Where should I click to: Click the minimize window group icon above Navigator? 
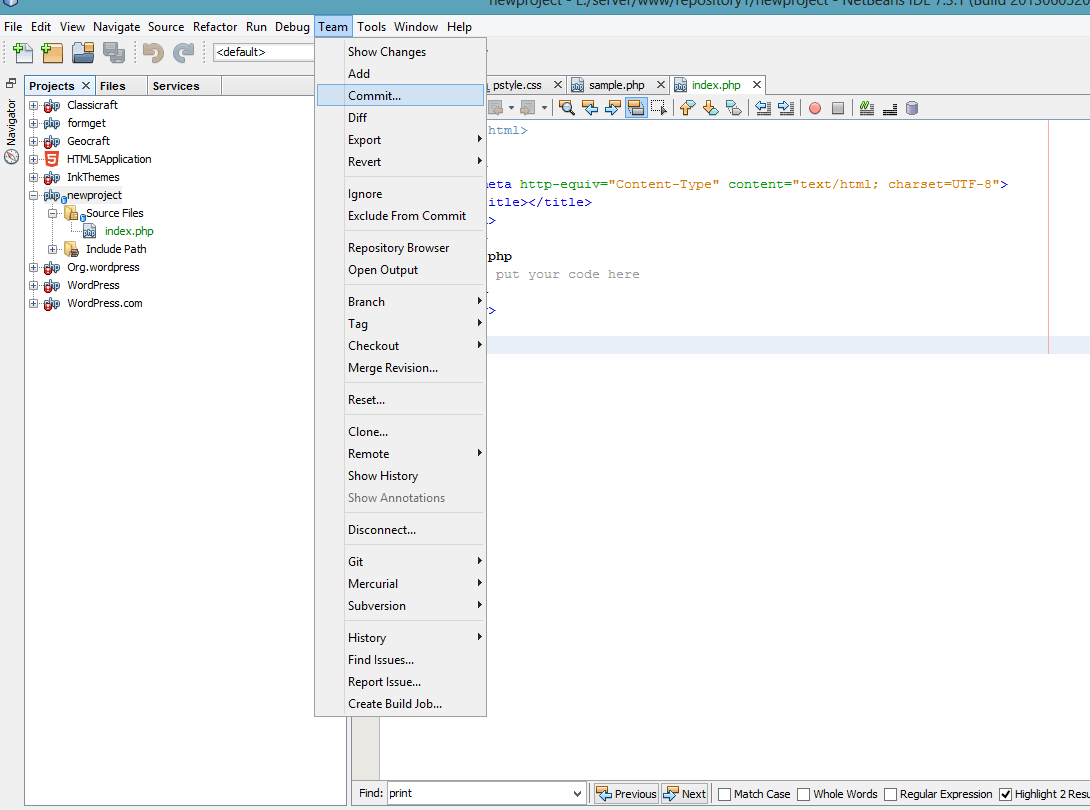point(11,83)
